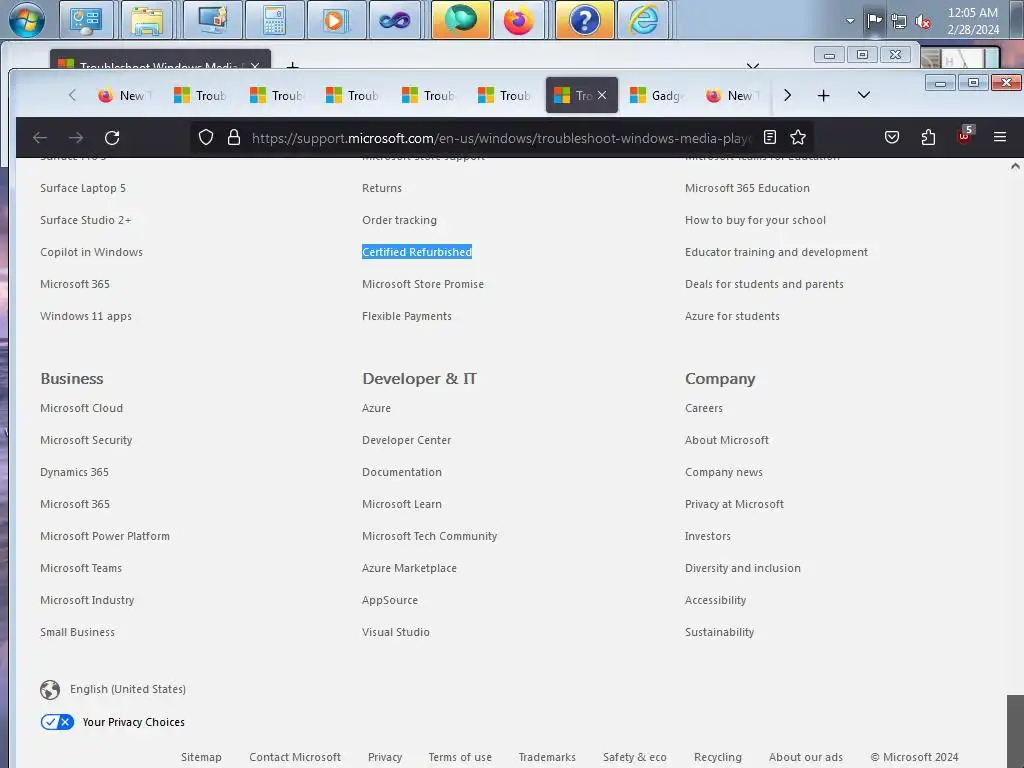Open the Order tracking link
Screen dimensions: 1024x768
tap(400, 220)
